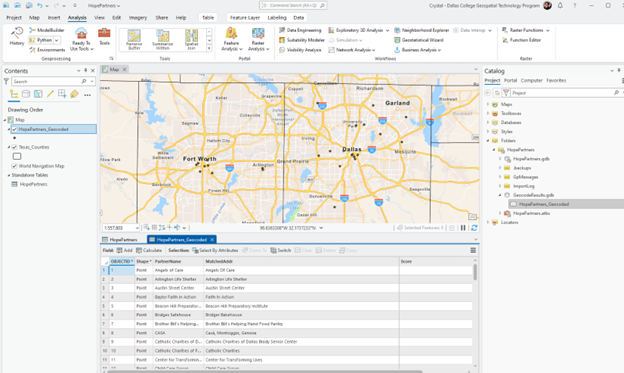Launch the Suitability Modeler
The image size is (624, 373).
tap(302, 40)
